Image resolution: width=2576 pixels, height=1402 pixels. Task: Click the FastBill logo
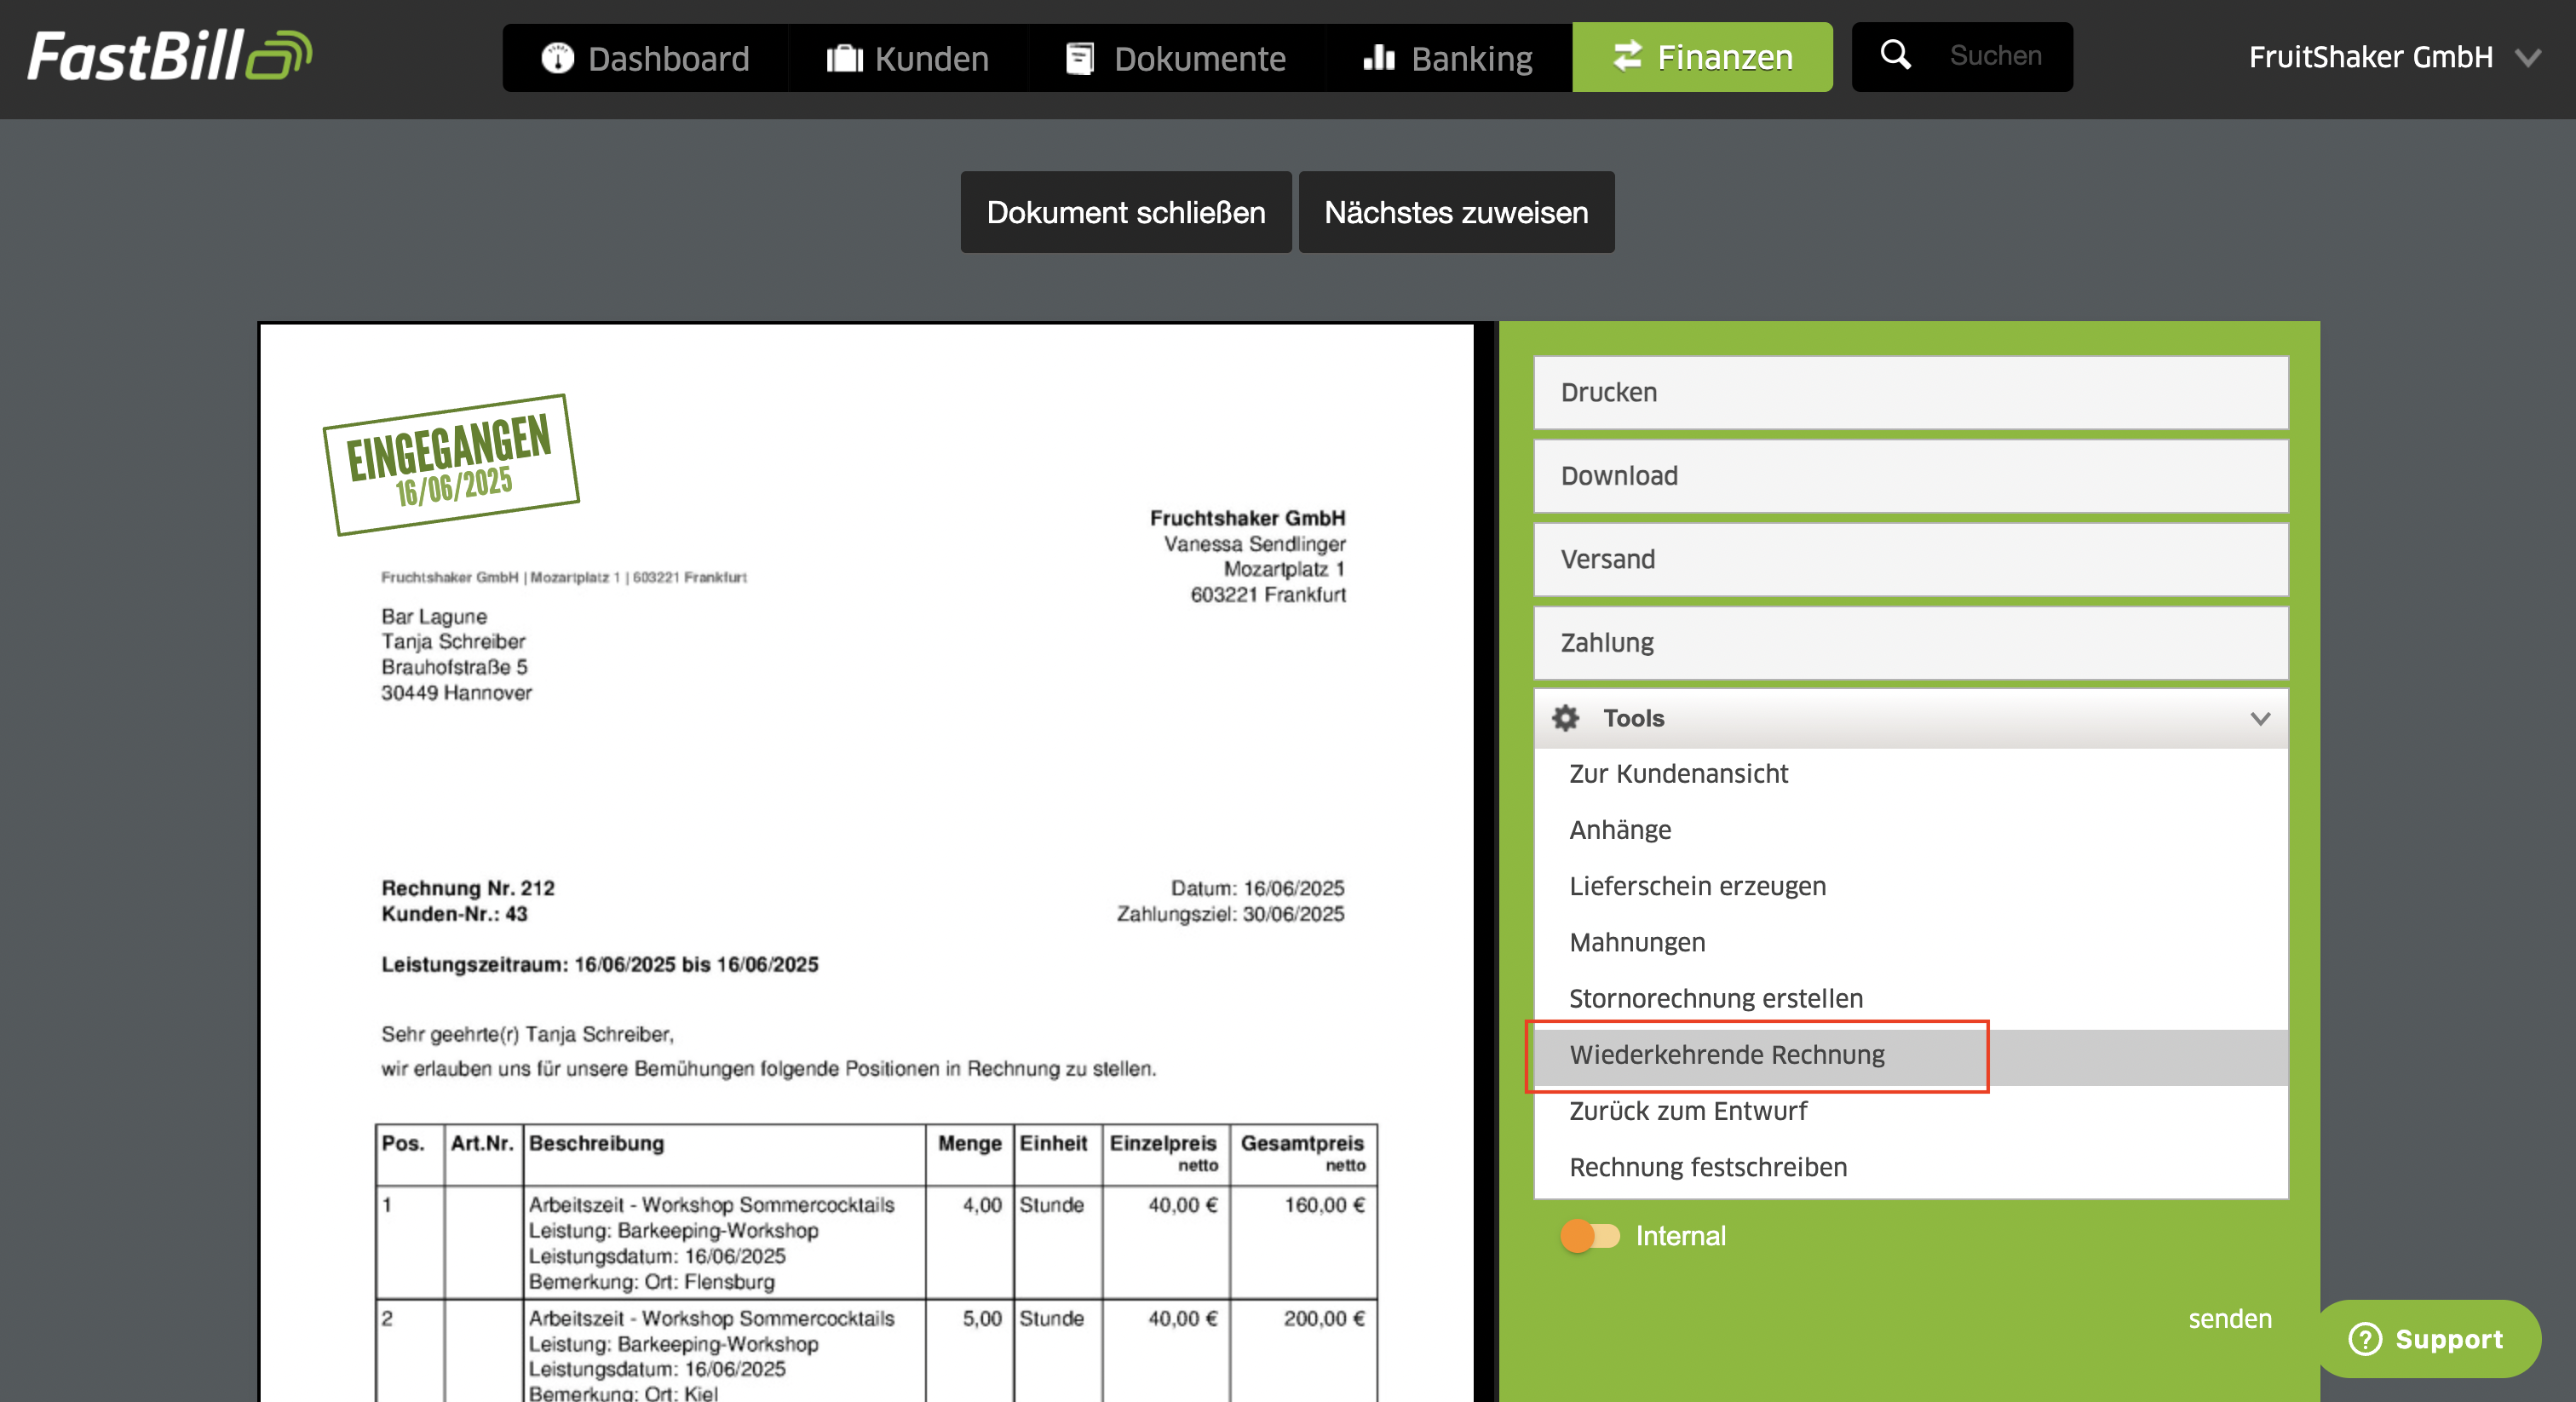click(169, 56)
